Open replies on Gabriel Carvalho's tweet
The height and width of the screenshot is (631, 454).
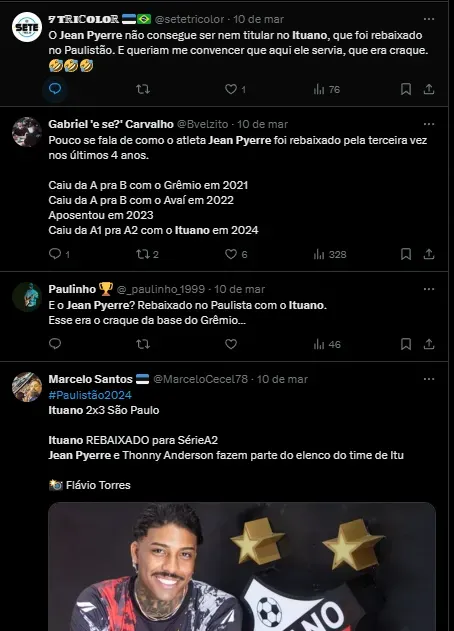59,254
